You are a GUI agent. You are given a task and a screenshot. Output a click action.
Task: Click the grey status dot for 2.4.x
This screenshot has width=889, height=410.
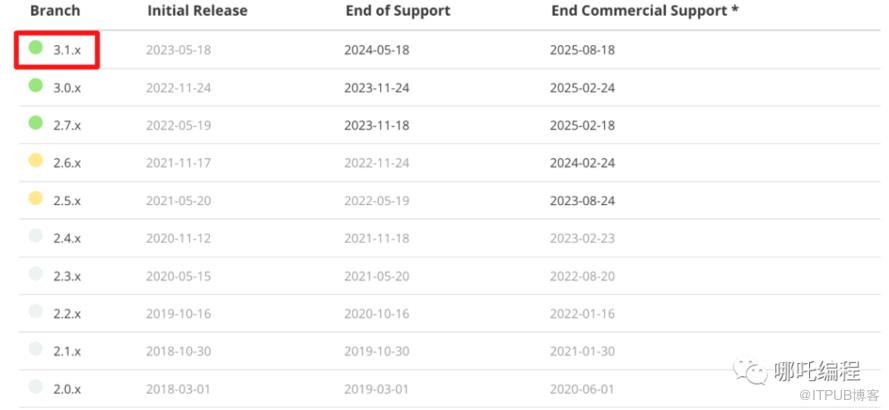pyautogui.click(x=36, y=236)
